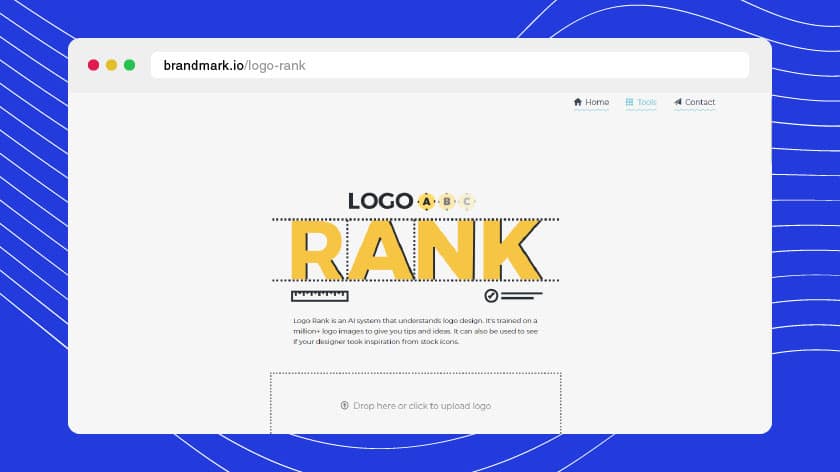Click the black LOGO heading text
Screen dimensions: 840x472
coord(380,201)
